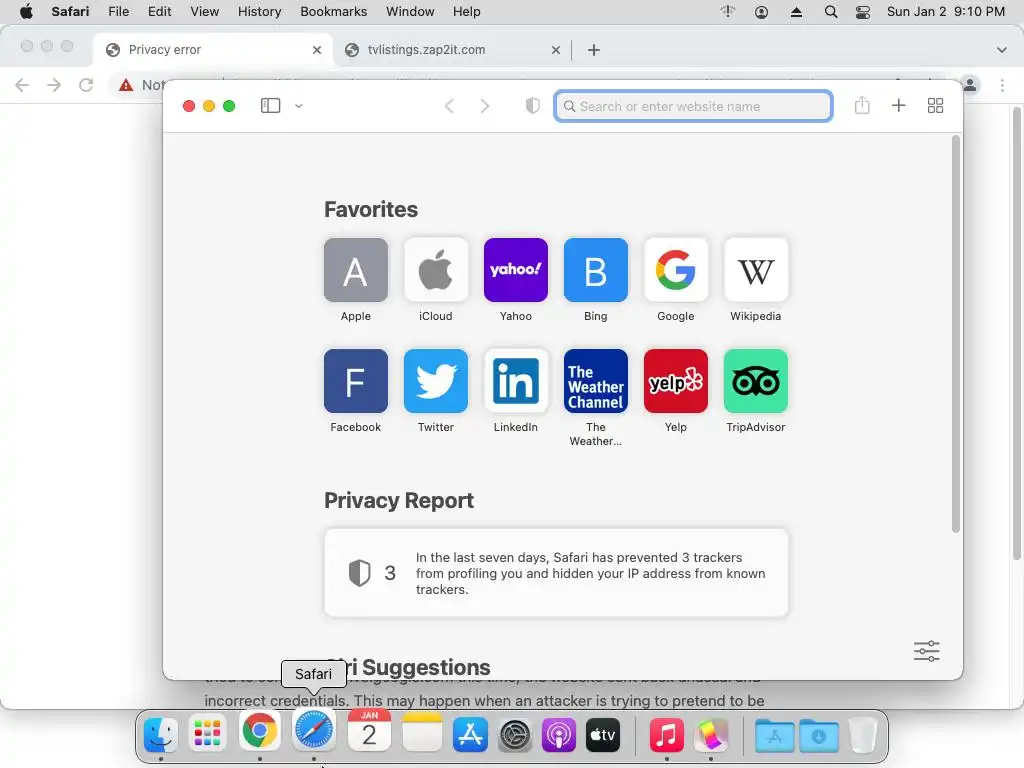The width and height of the screenshot is (1024, 768).
Task: Open Notes from the Dock
Action: tap(422, 733)
